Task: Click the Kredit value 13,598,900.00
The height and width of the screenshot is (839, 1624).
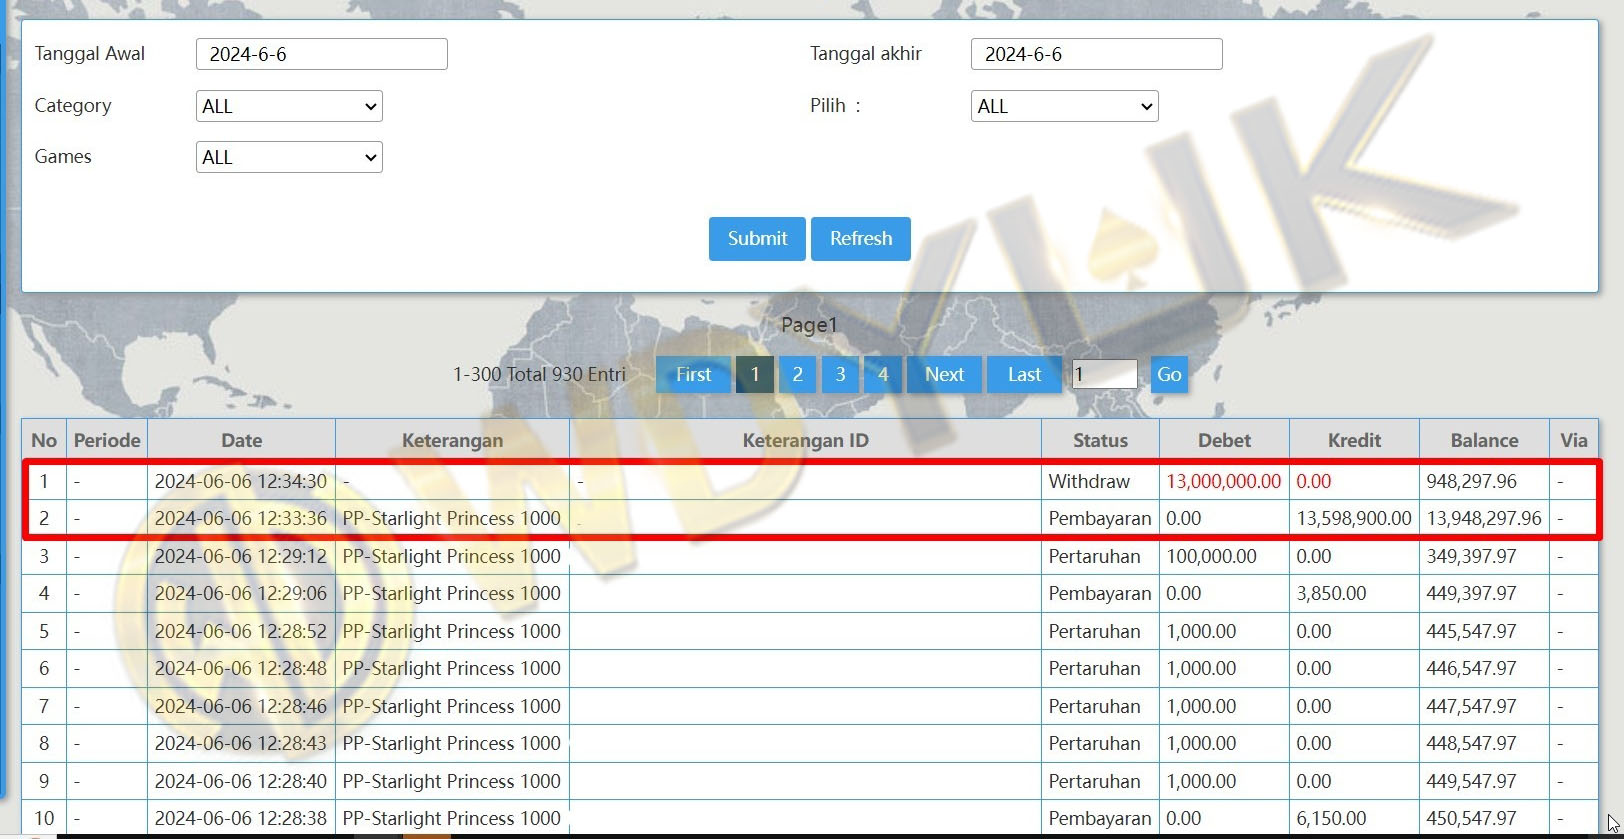Action: pyautogui.click(x=1354, y=518)
